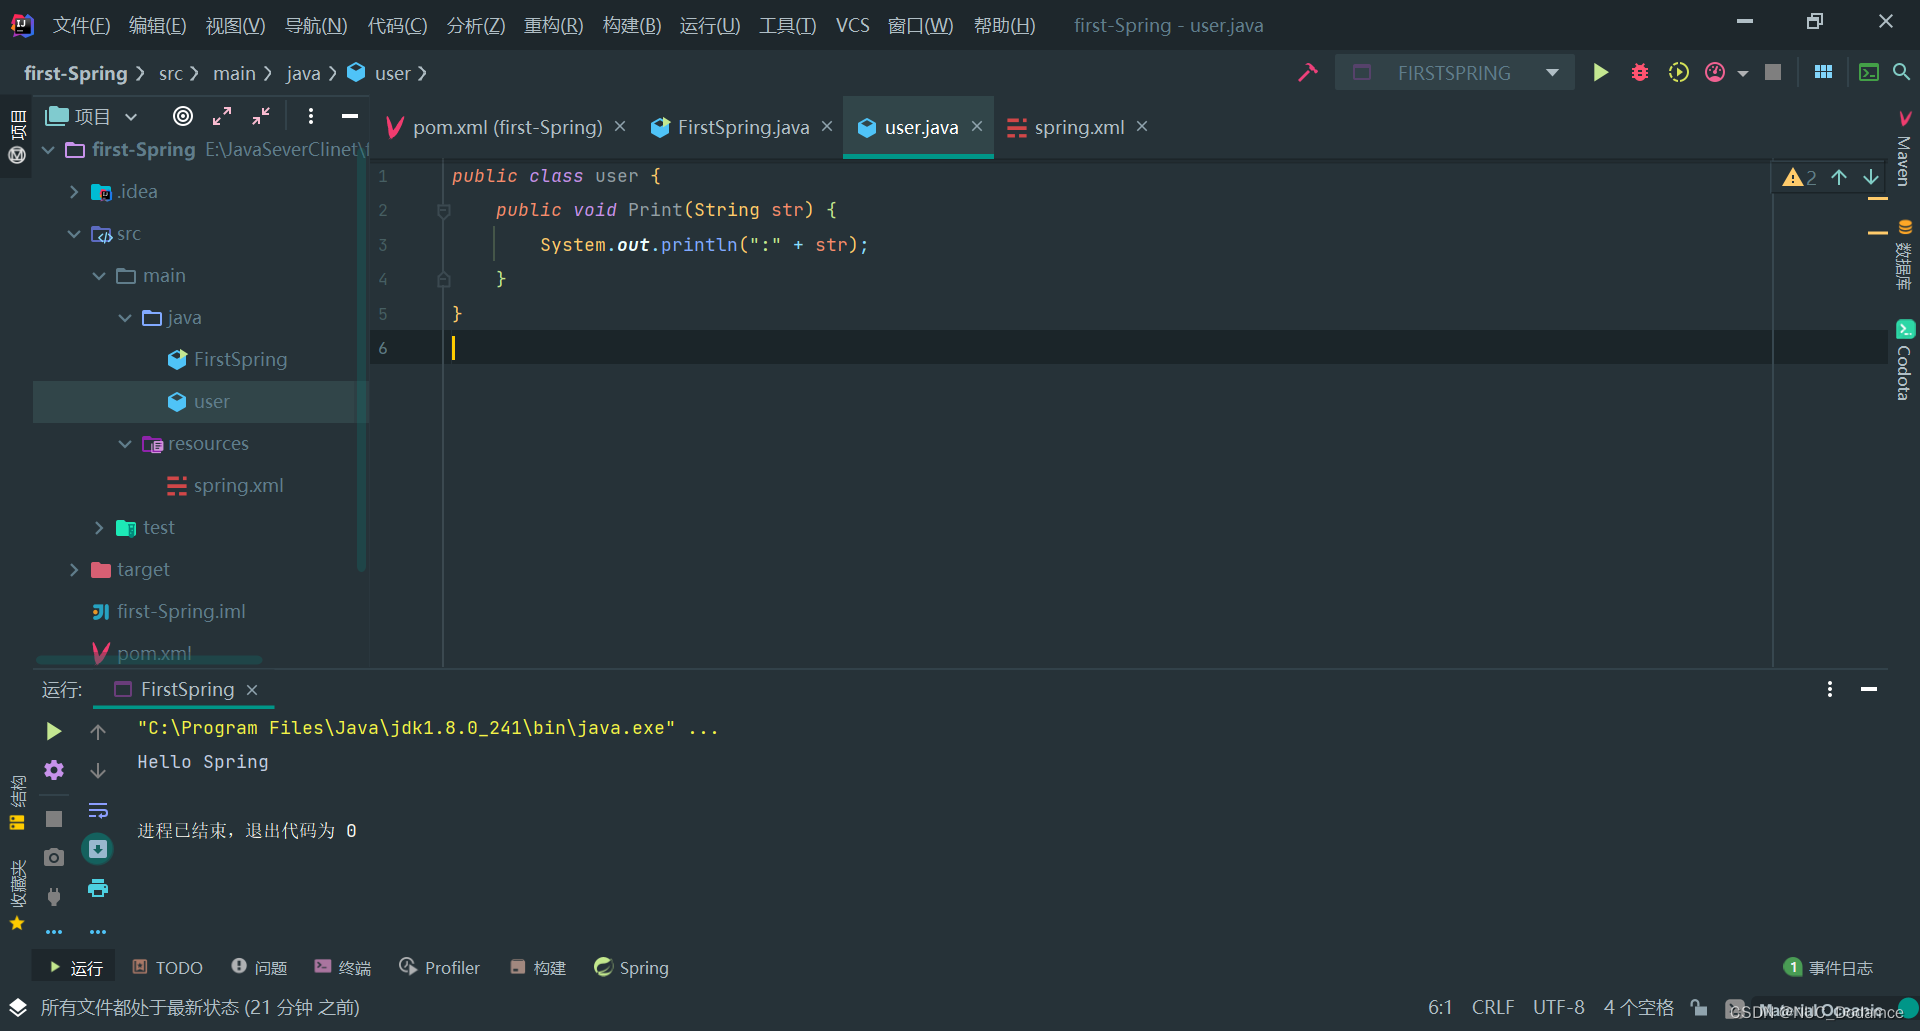Switch to spring.xml editor tab
The height and width of the screenshot is (1031, 1920).
click(x=1079, y=127)
